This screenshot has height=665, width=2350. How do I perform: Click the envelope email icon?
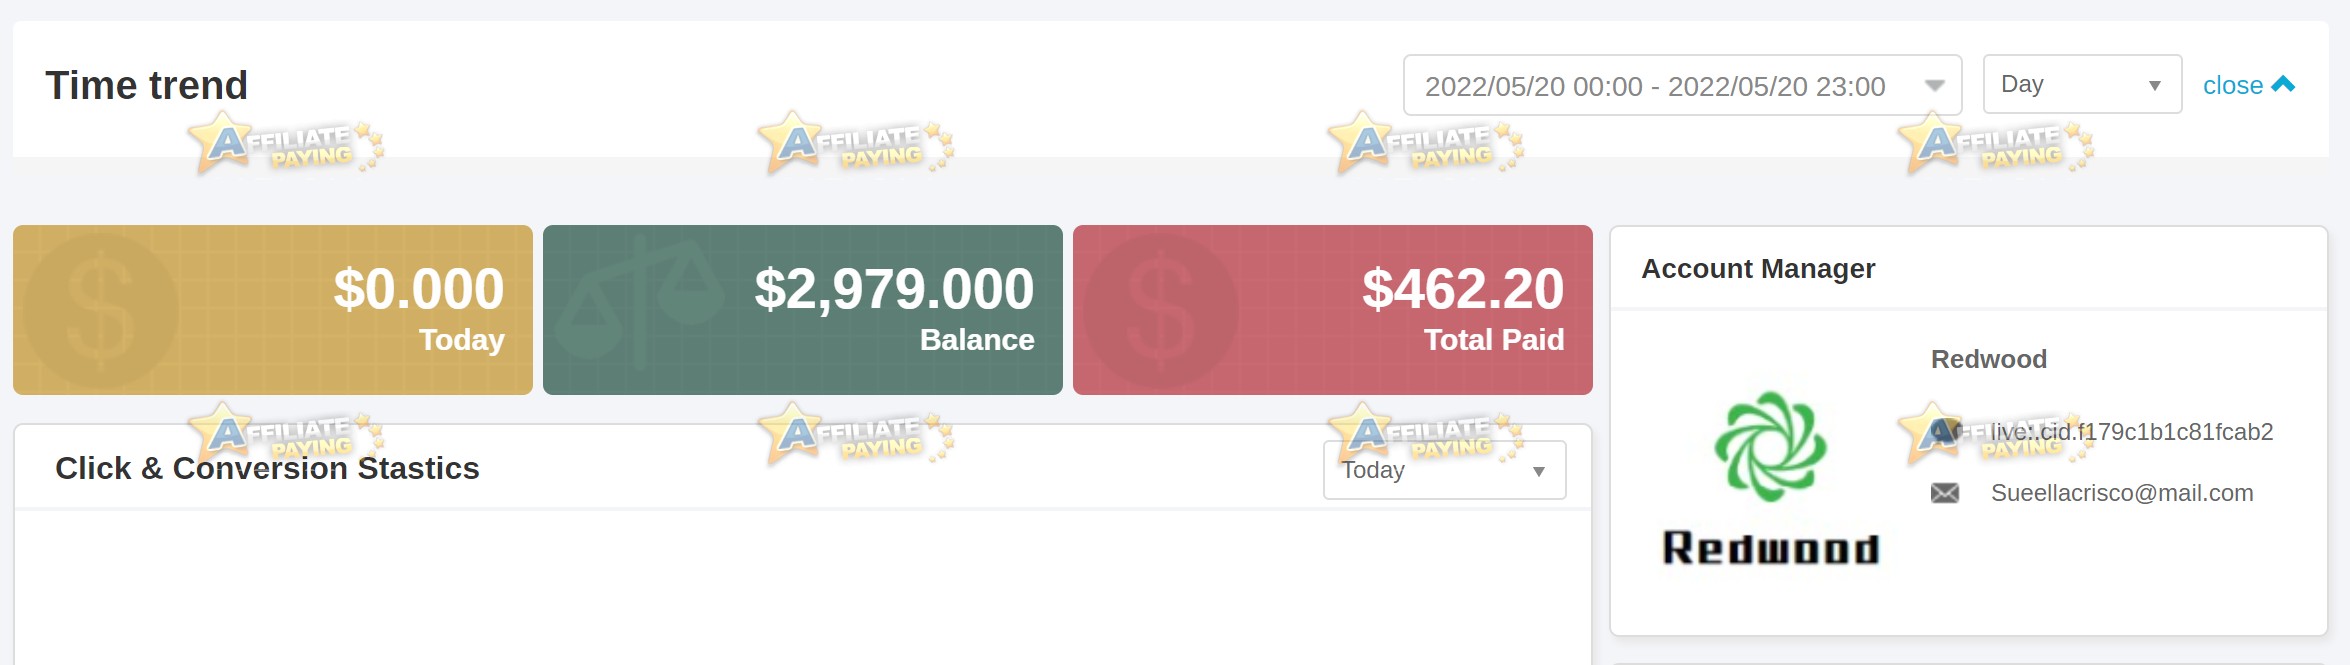[1944, 493]
